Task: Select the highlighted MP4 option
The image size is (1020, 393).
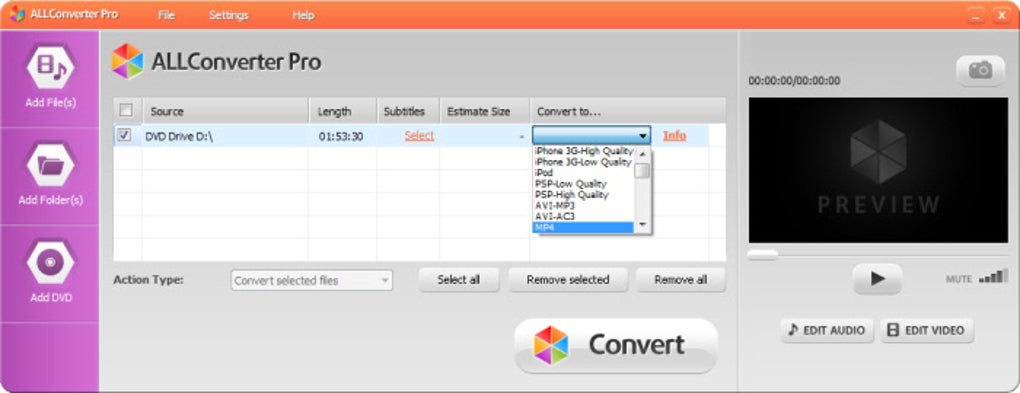Action: tap(584, 227)
